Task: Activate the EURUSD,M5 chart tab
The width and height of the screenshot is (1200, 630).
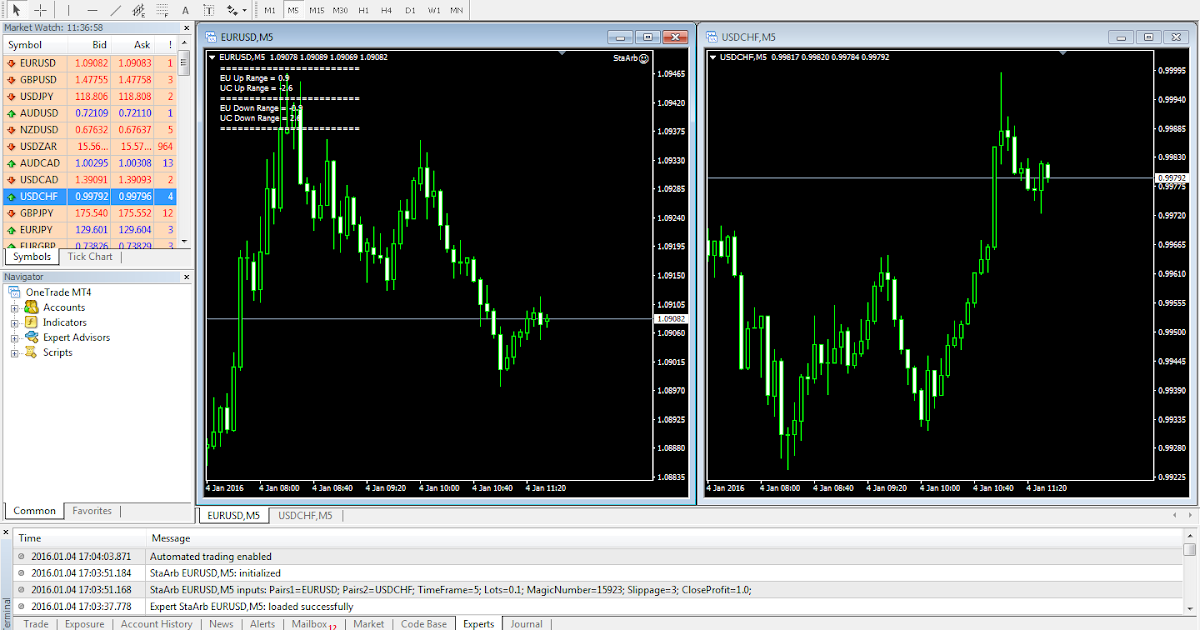Action: (234, 516)
